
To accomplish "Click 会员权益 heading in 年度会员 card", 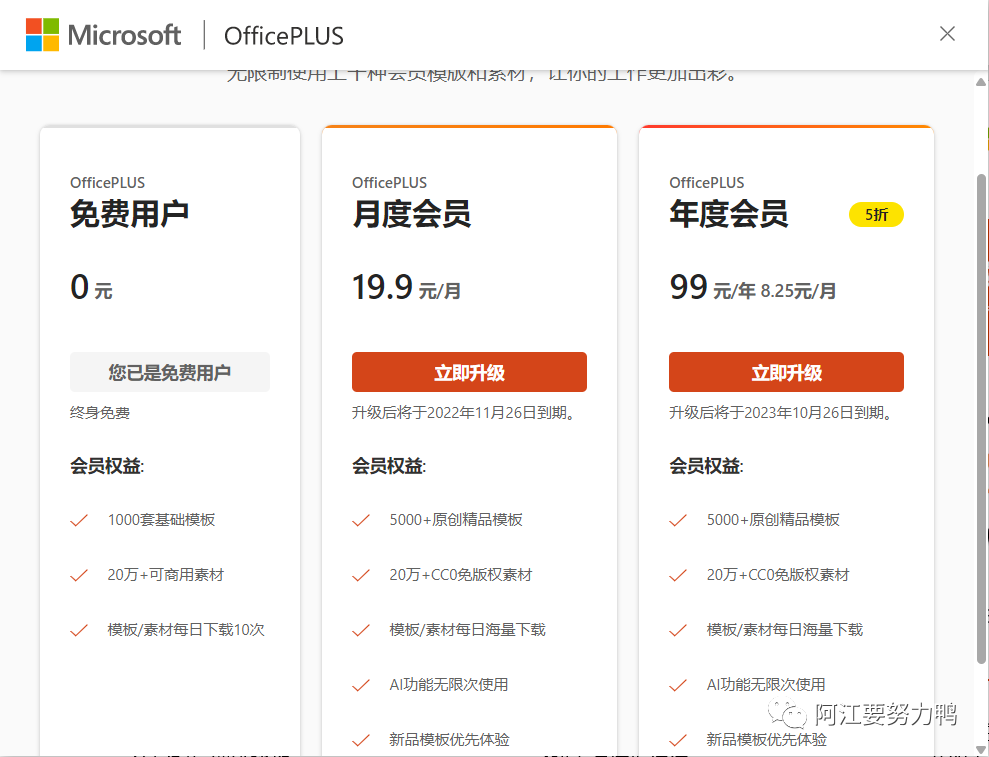I will pos(706,466).
